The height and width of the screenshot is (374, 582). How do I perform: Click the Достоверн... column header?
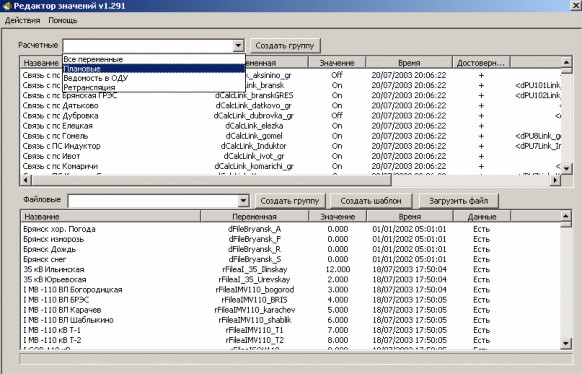[481, 63]
